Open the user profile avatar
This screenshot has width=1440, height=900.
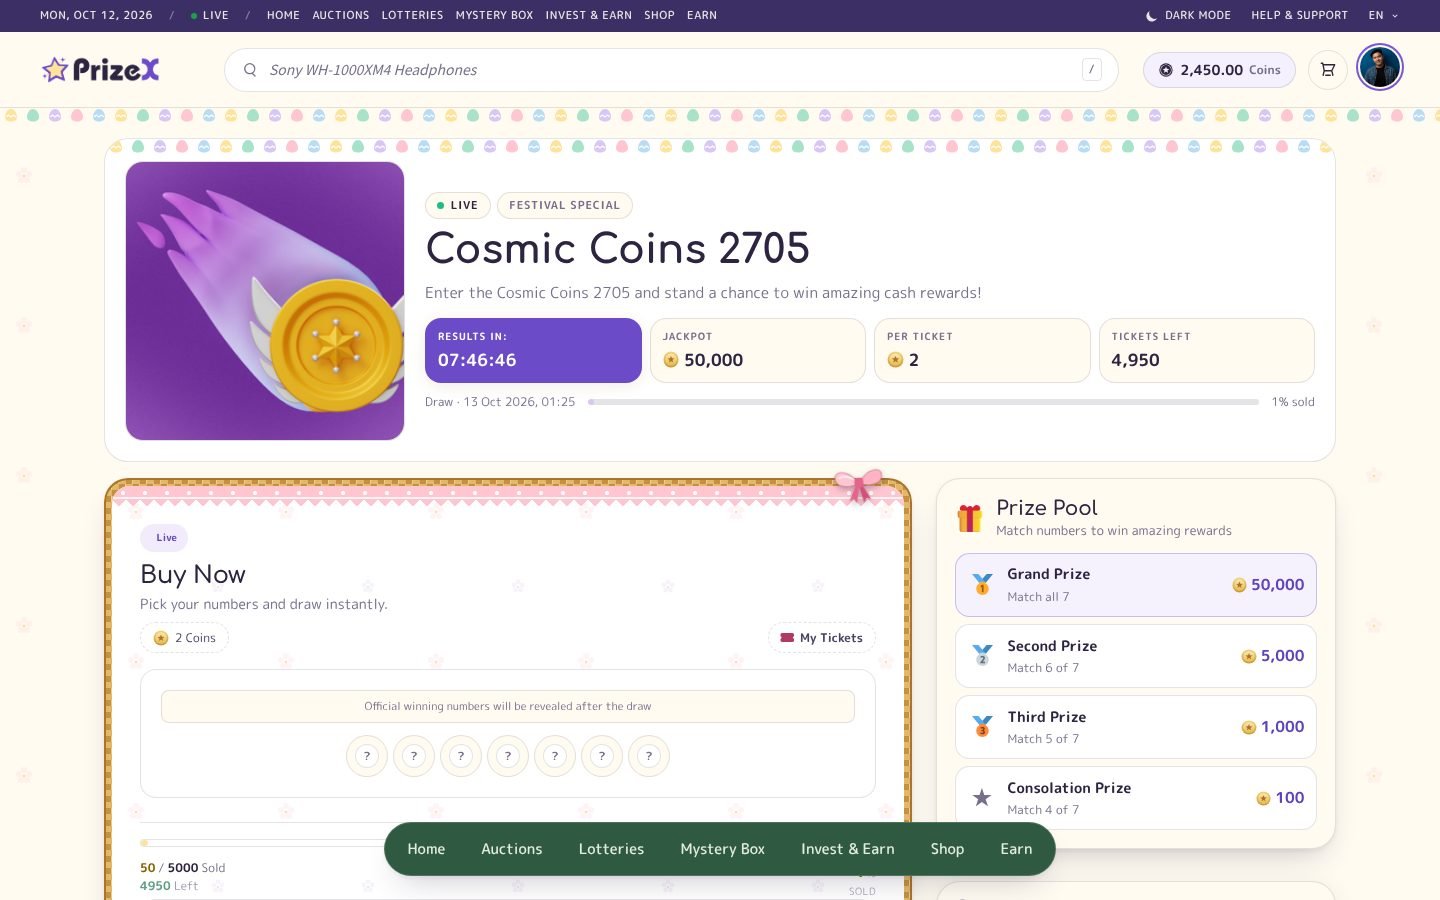(1380, 68)
